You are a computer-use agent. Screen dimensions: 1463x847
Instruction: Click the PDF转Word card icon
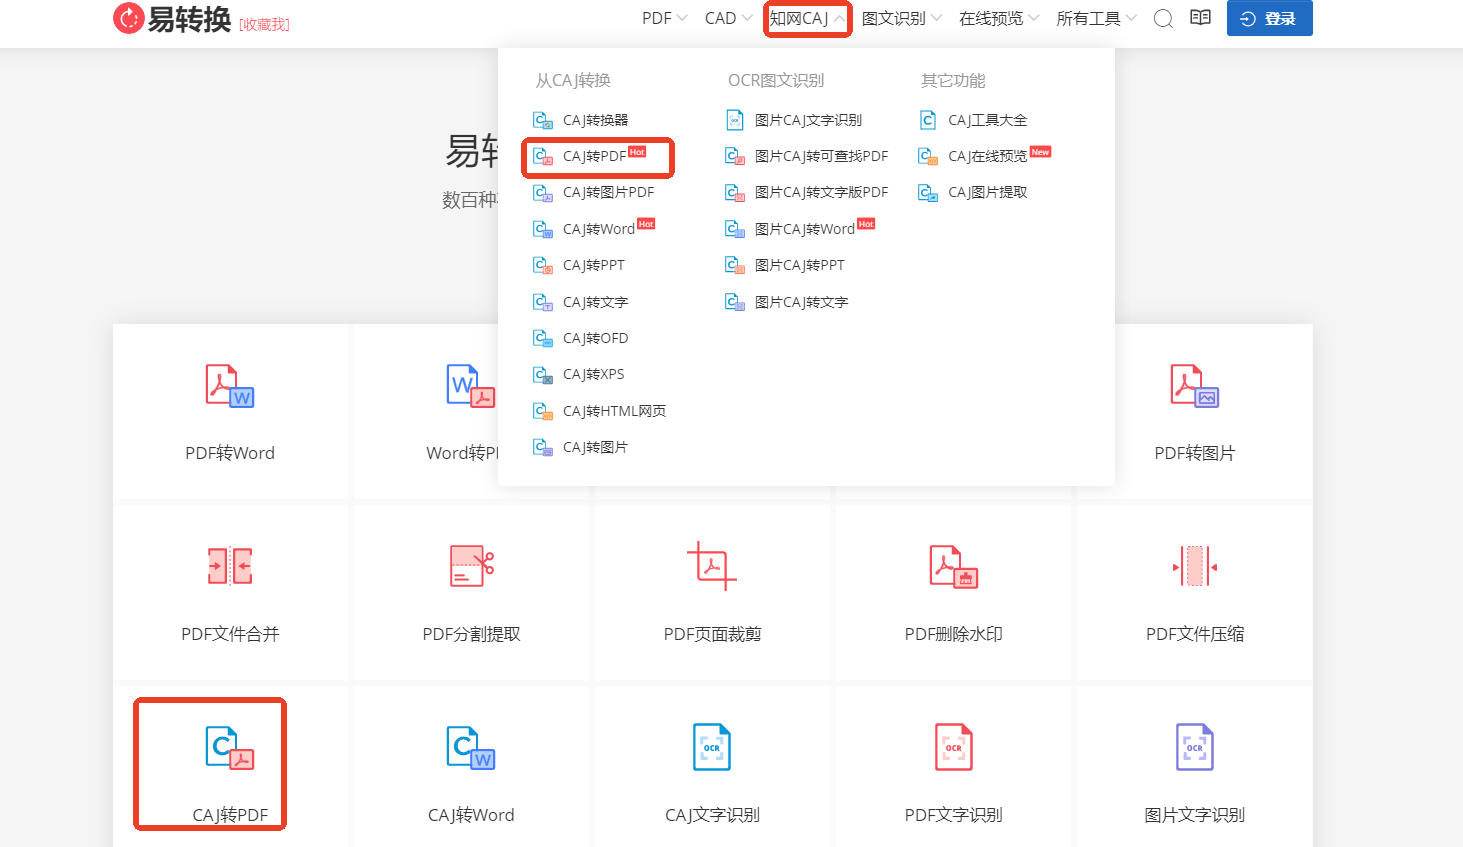click(230, 386)
